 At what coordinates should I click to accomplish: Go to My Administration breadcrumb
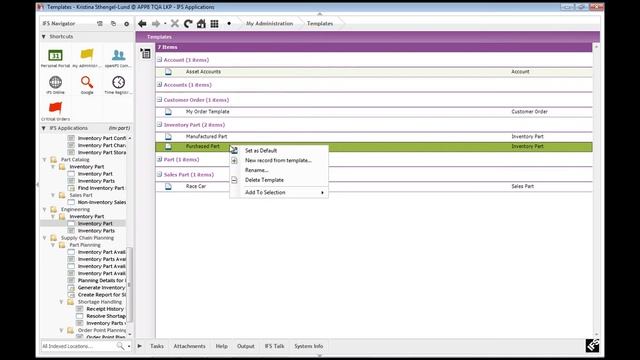tap(269, 24)
